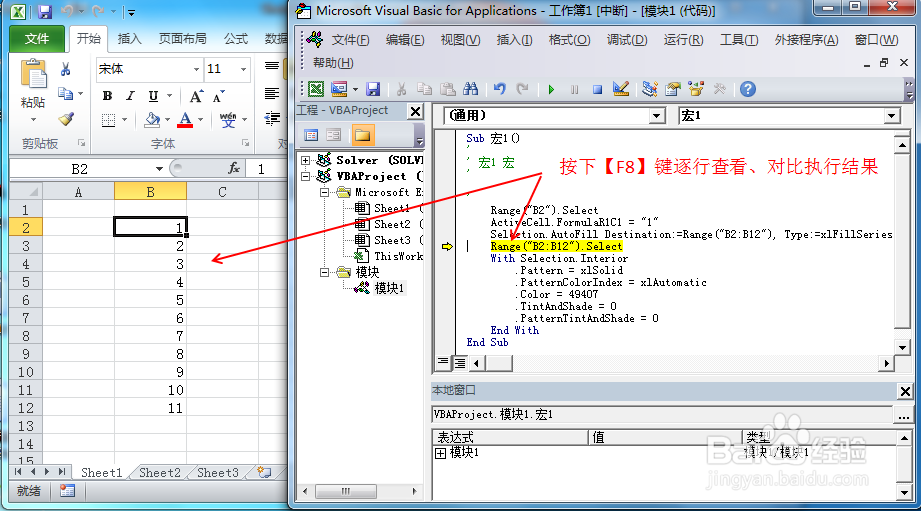
Task: Click Excel increase font size icon
Action: pos(196,96)
